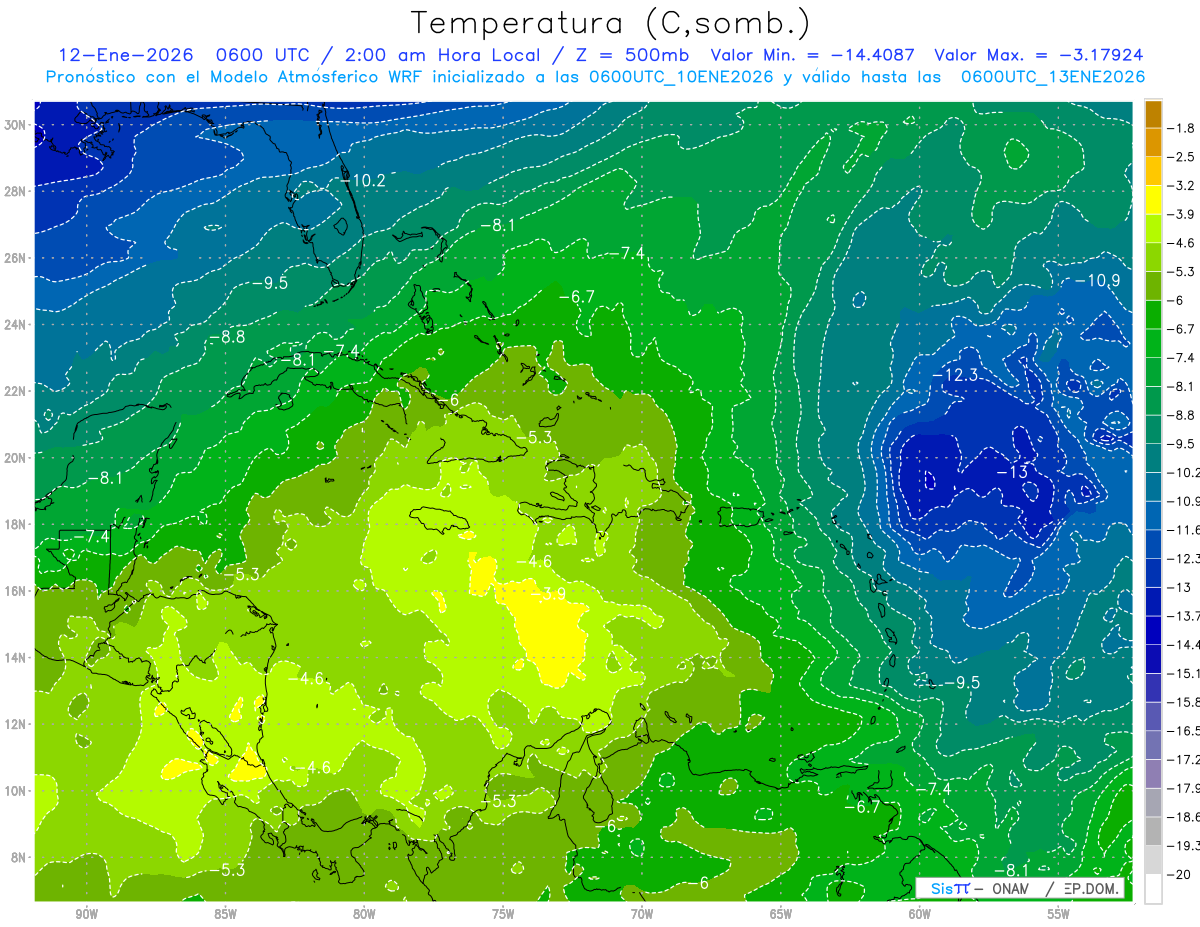The width and height of the screenshot is (1200, 927).
Task: Click the "75W" longitude axis label
Action: pos(503,915)
